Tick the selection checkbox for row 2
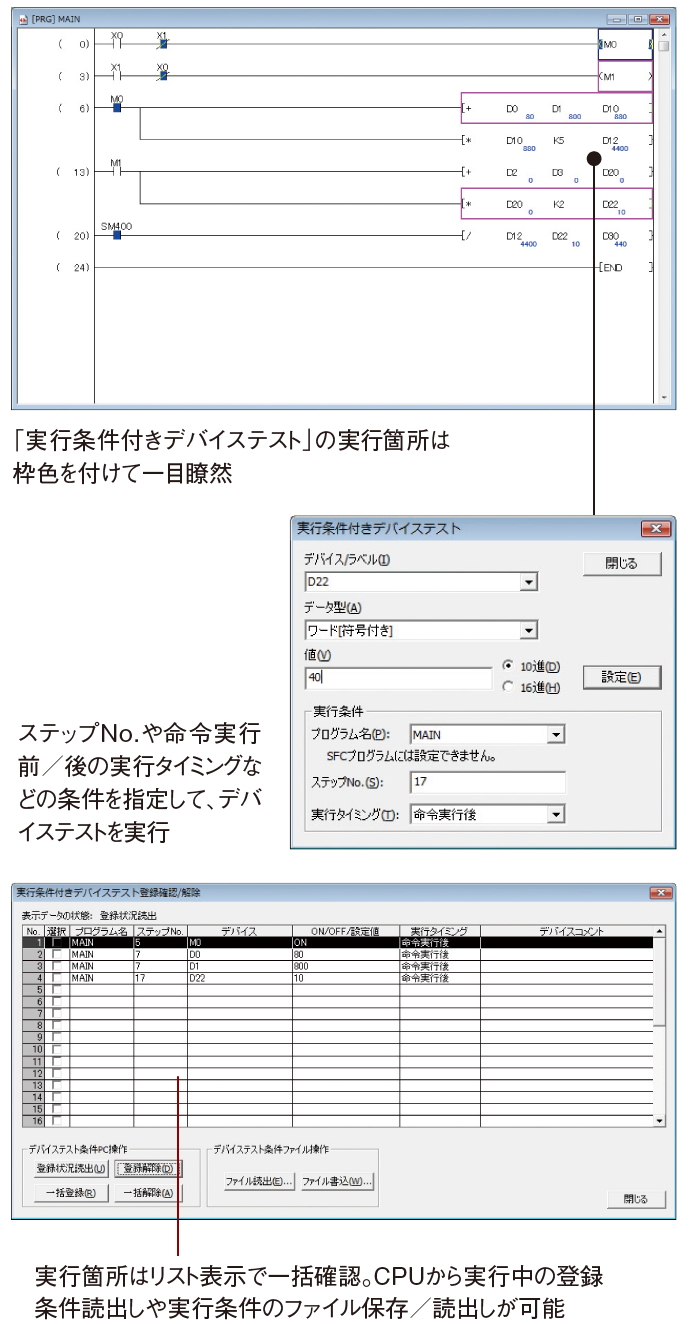The image size is (690, 1324). 57,954
